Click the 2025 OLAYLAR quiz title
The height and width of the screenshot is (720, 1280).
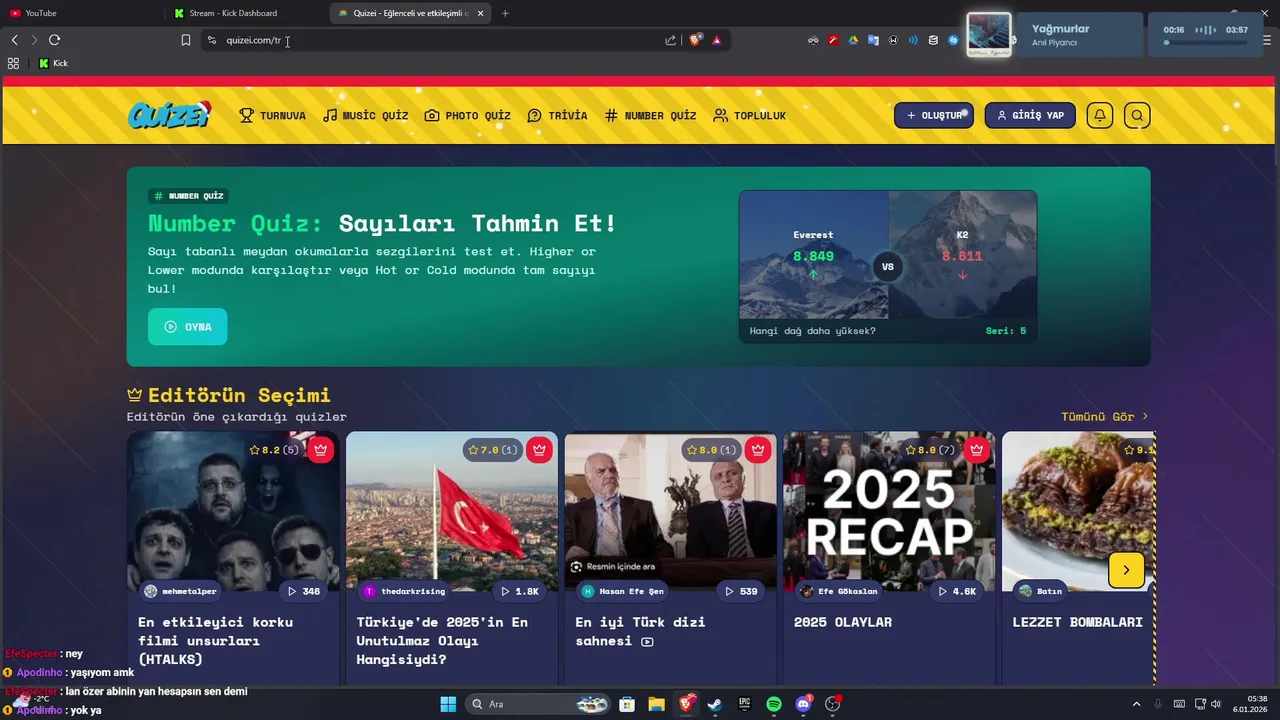click(x=843, y=622)
